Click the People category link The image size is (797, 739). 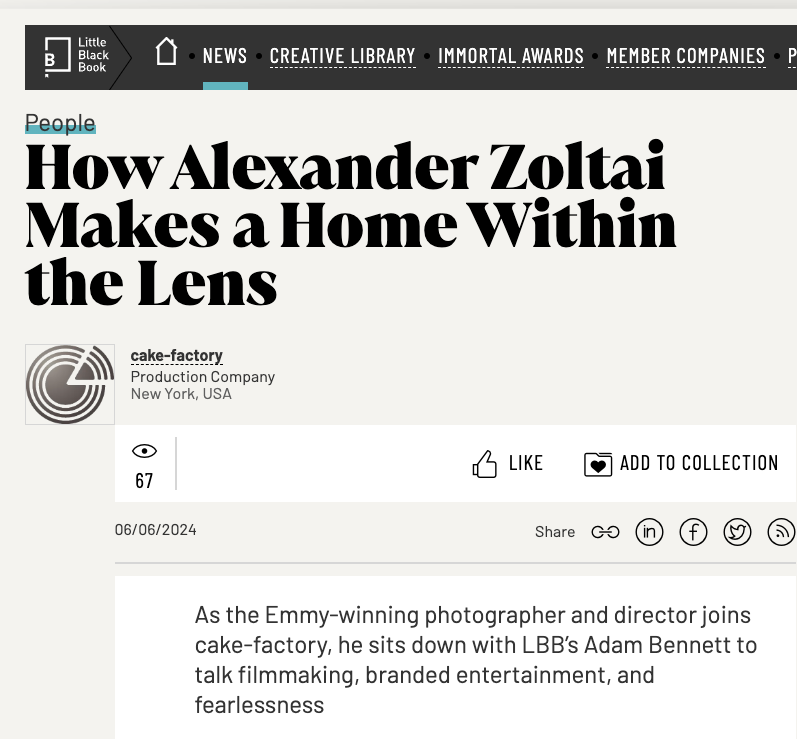pyautogui.click(x=60, y=123)
